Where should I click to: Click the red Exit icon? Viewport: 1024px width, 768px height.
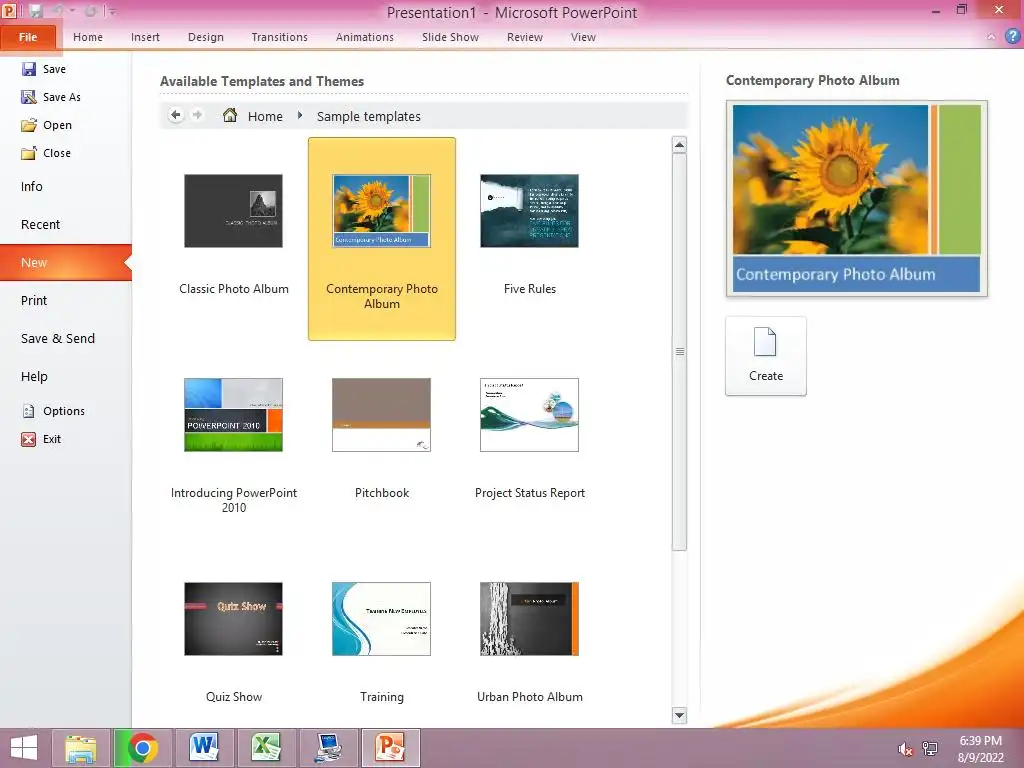(29, 440)
